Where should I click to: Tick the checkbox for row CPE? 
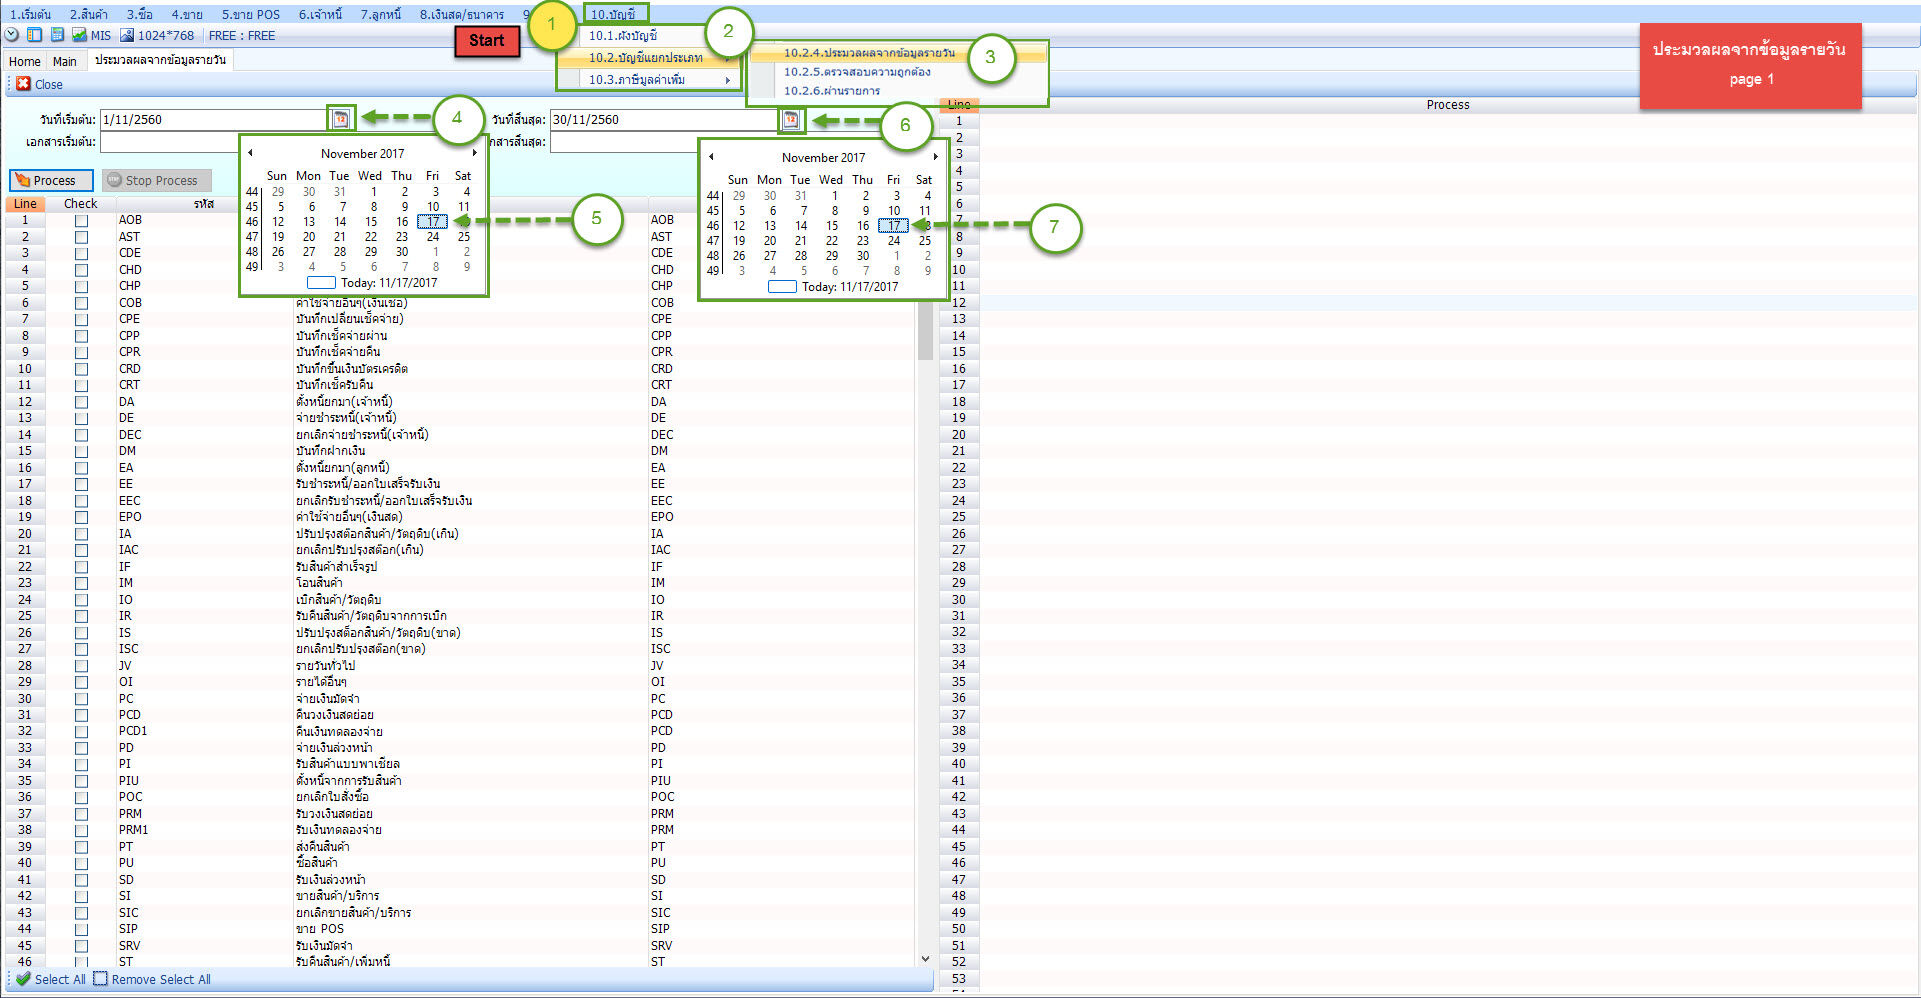(x=81, y=319)
